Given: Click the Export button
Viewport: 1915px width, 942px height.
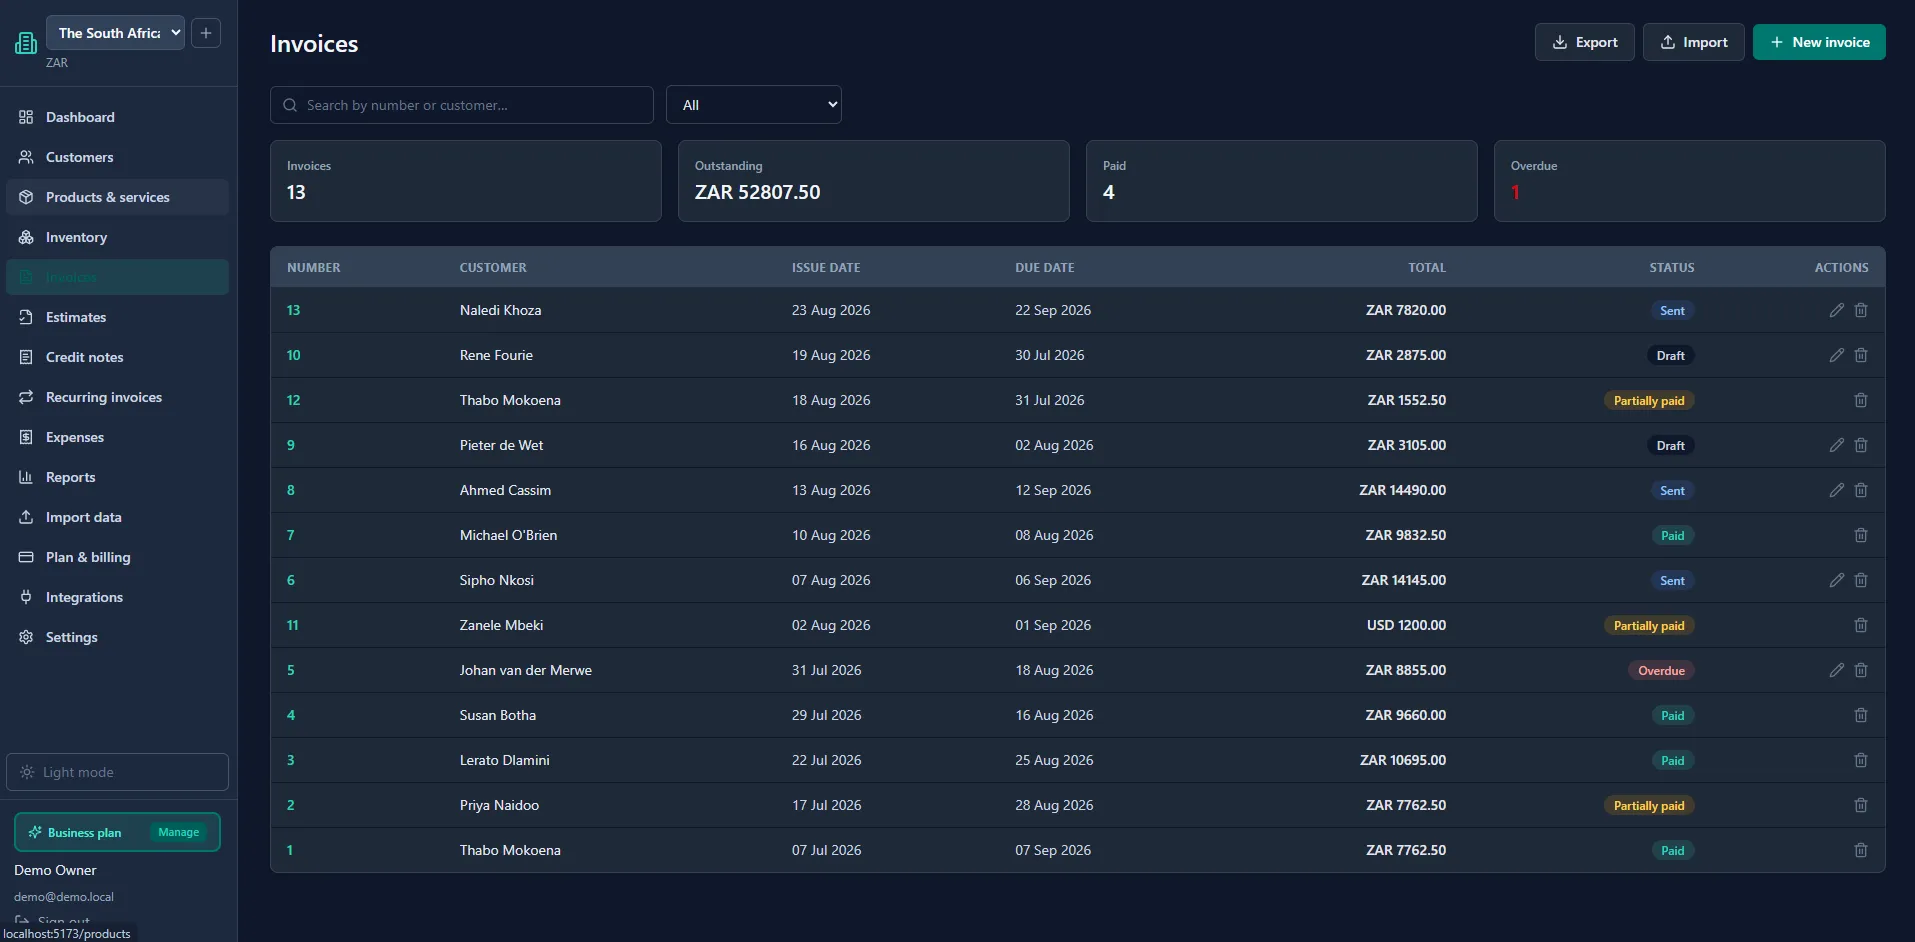Looking at the screenshot, I should [1584, 42].
